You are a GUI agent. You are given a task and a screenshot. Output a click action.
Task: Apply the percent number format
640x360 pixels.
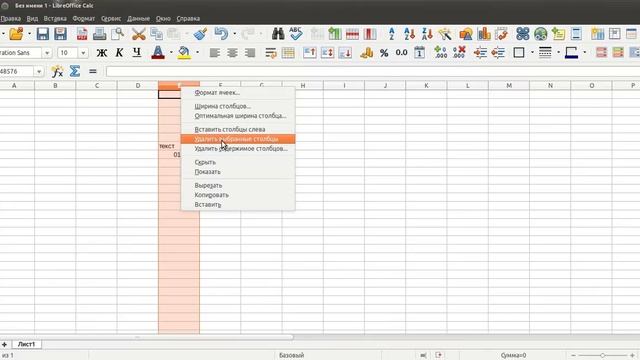[384, 53]
